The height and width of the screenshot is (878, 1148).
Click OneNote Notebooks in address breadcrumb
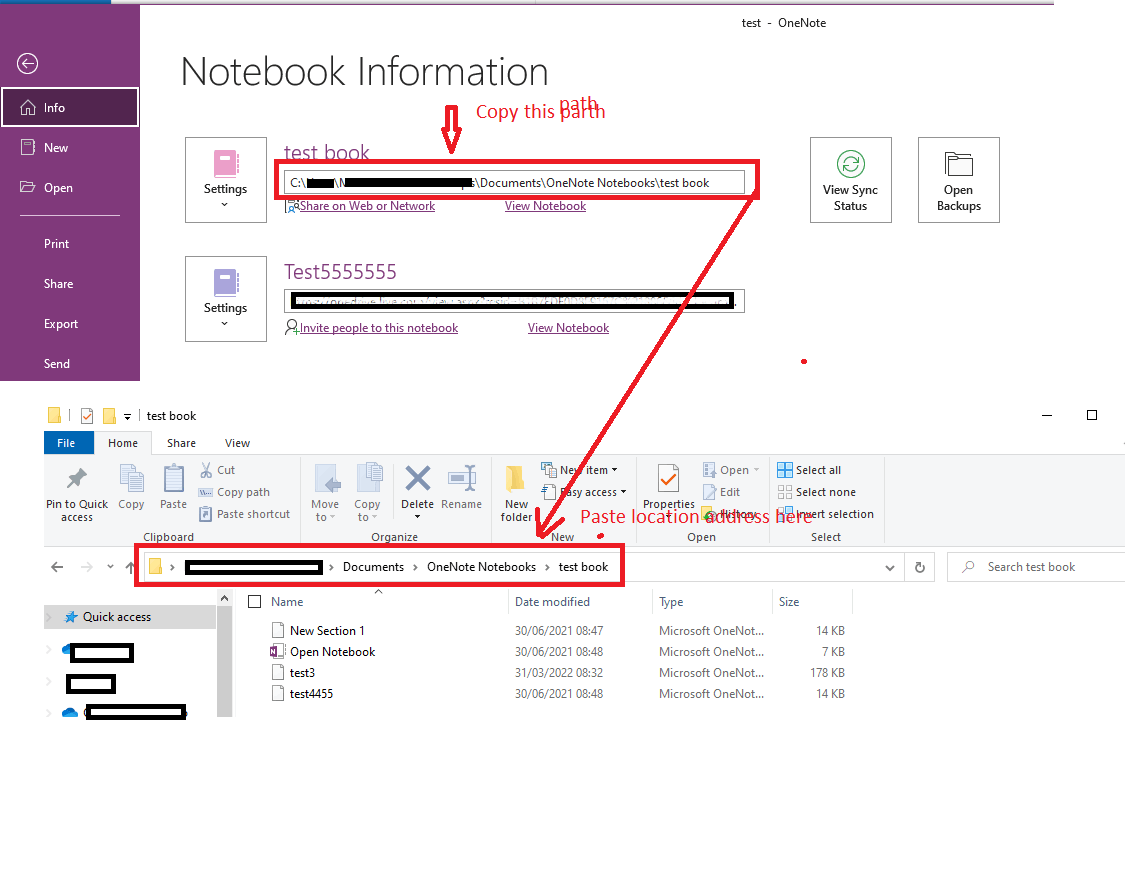coord(482,567)
